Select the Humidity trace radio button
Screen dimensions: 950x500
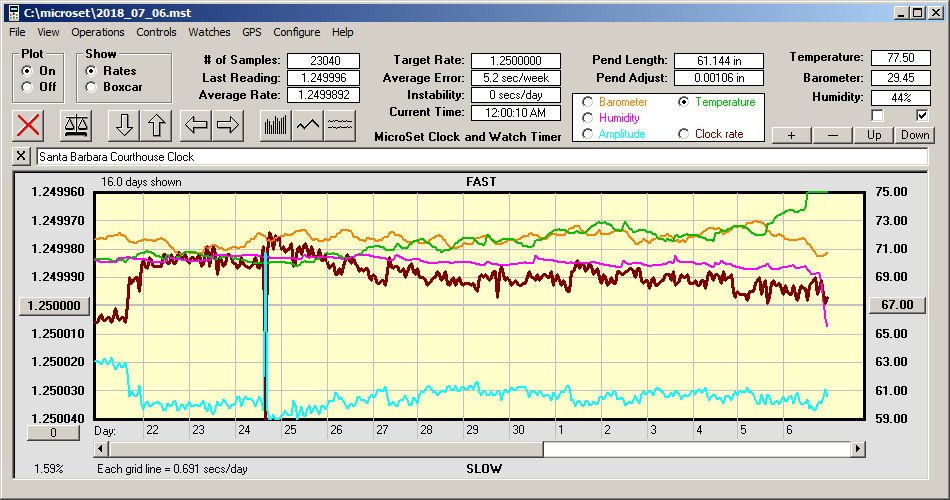click(587, 118)
